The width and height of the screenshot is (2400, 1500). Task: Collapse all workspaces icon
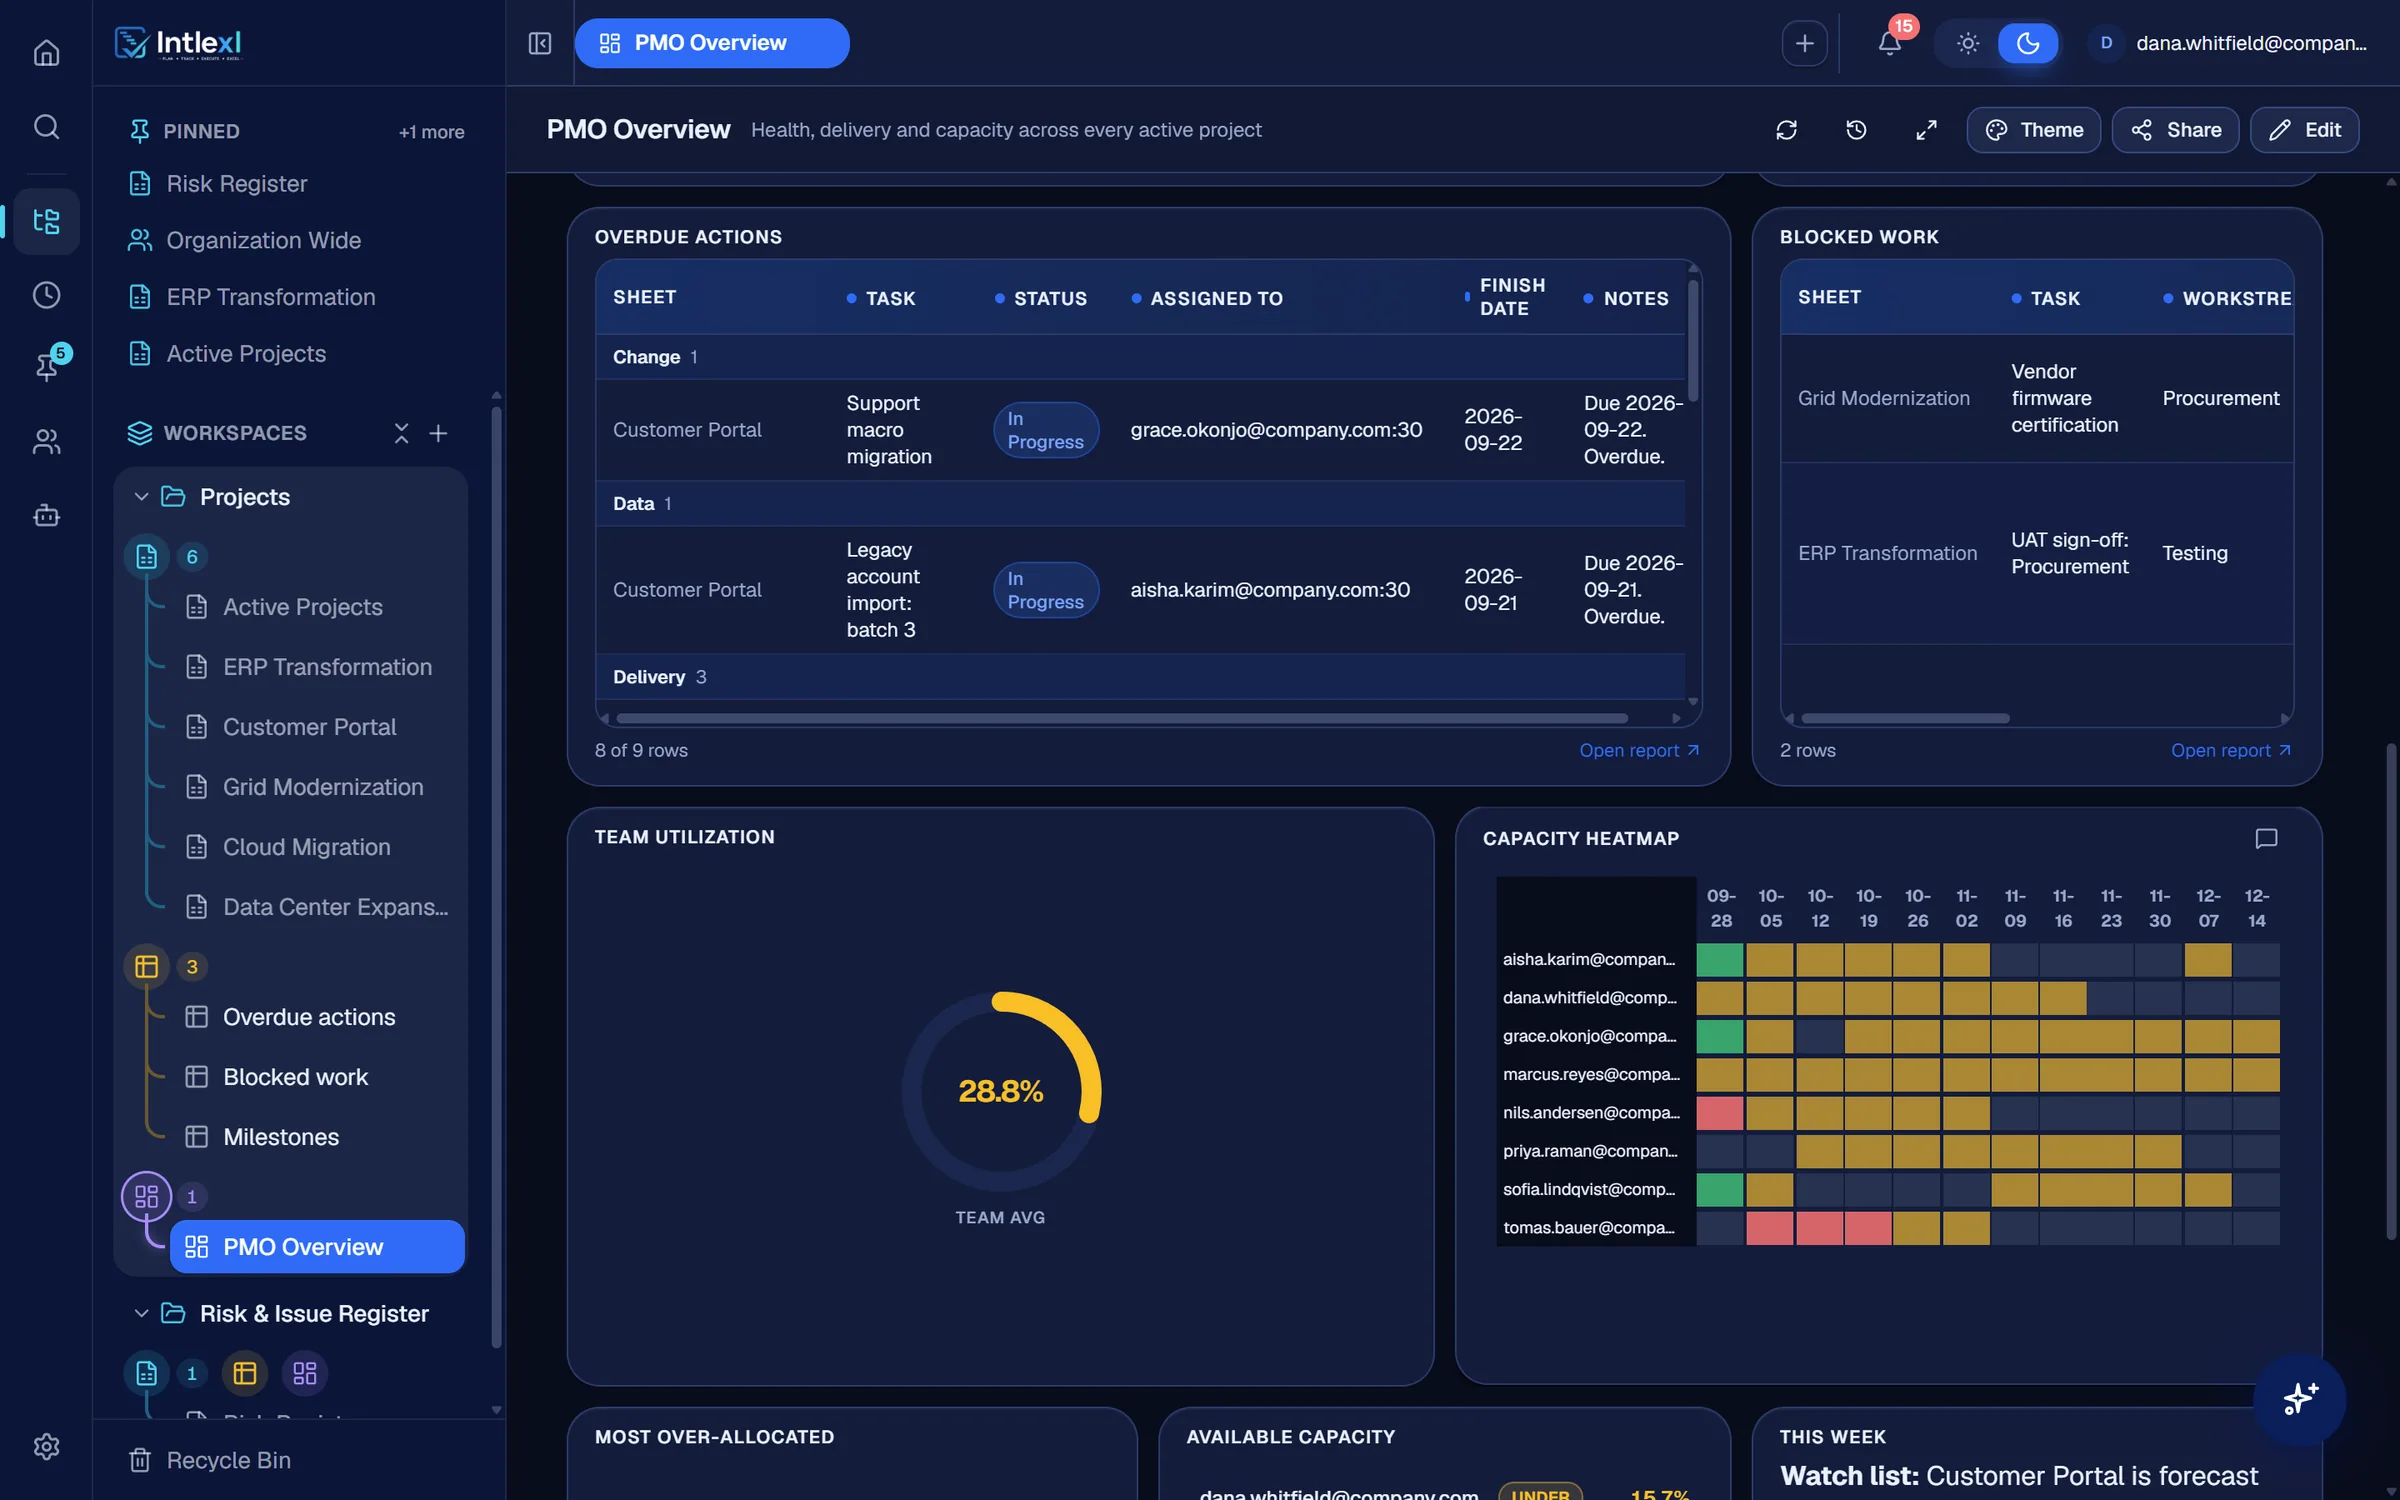pos(401,433)
